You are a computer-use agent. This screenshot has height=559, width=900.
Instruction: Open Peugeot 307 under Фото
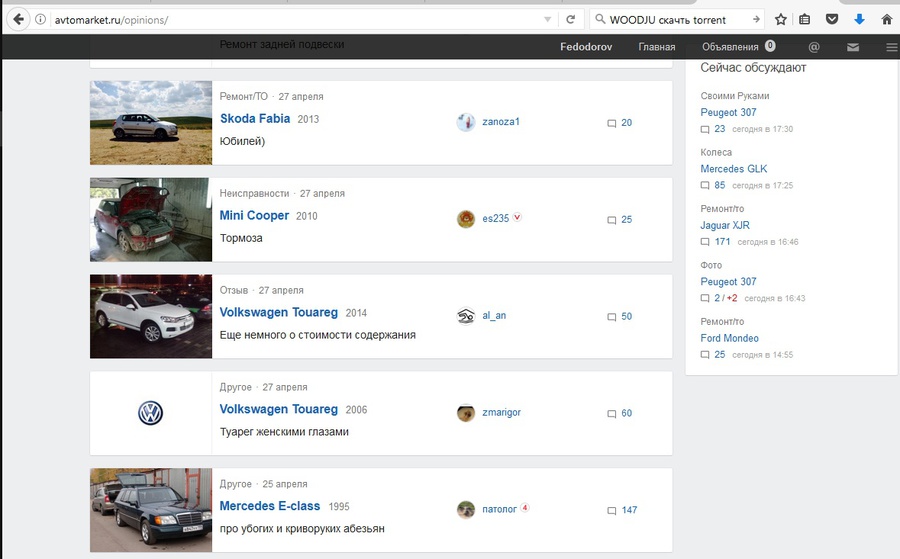(728, 282)
